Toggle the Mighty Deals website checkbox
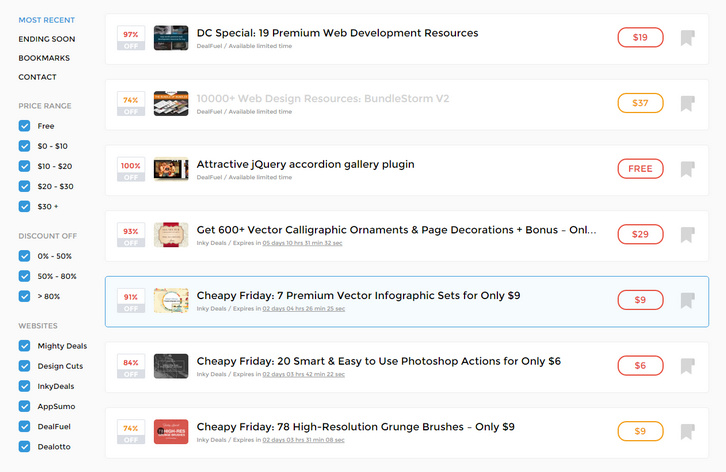 (25, 346)
